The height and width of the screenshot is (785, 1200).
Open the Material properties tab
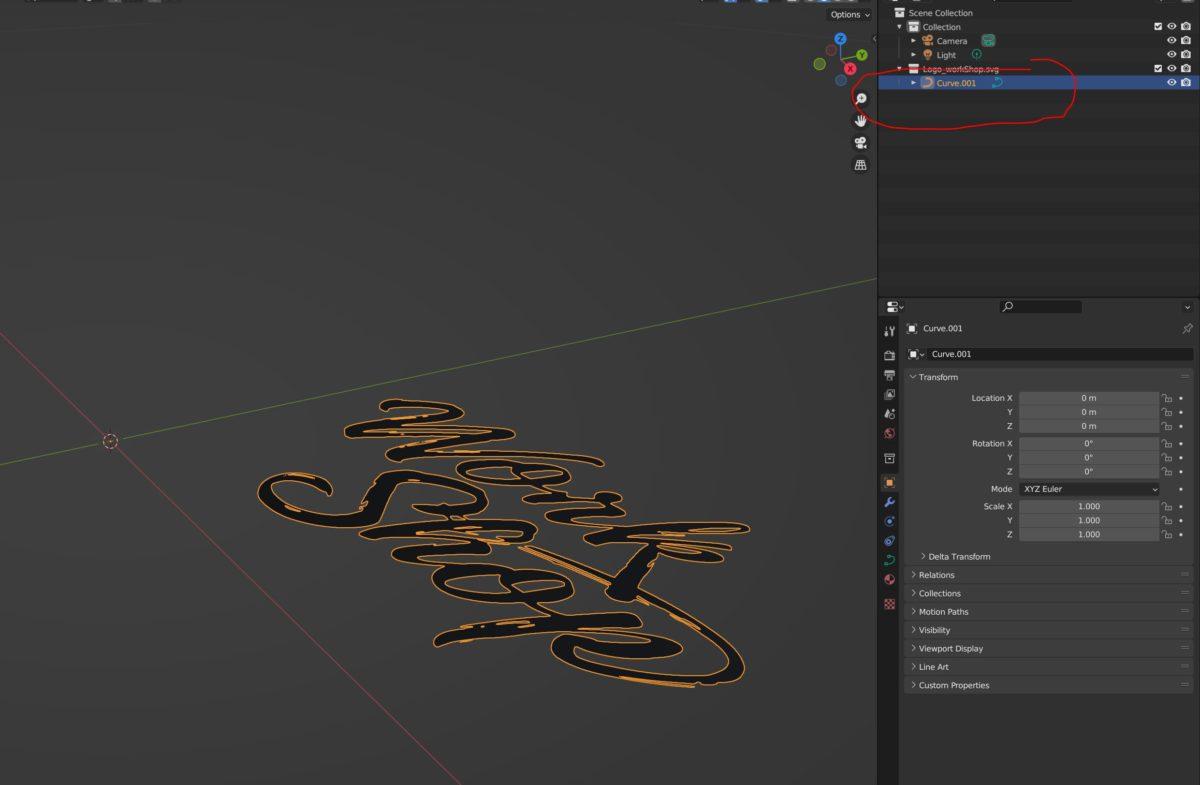889,580
